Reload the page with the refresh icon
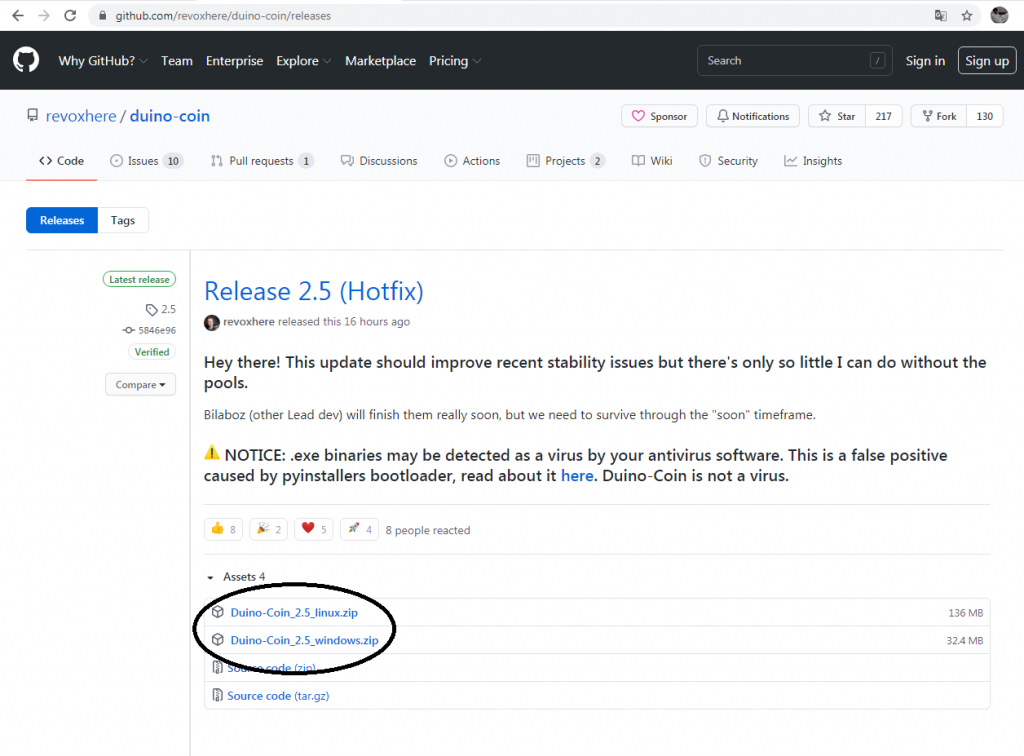 (70, 15)
